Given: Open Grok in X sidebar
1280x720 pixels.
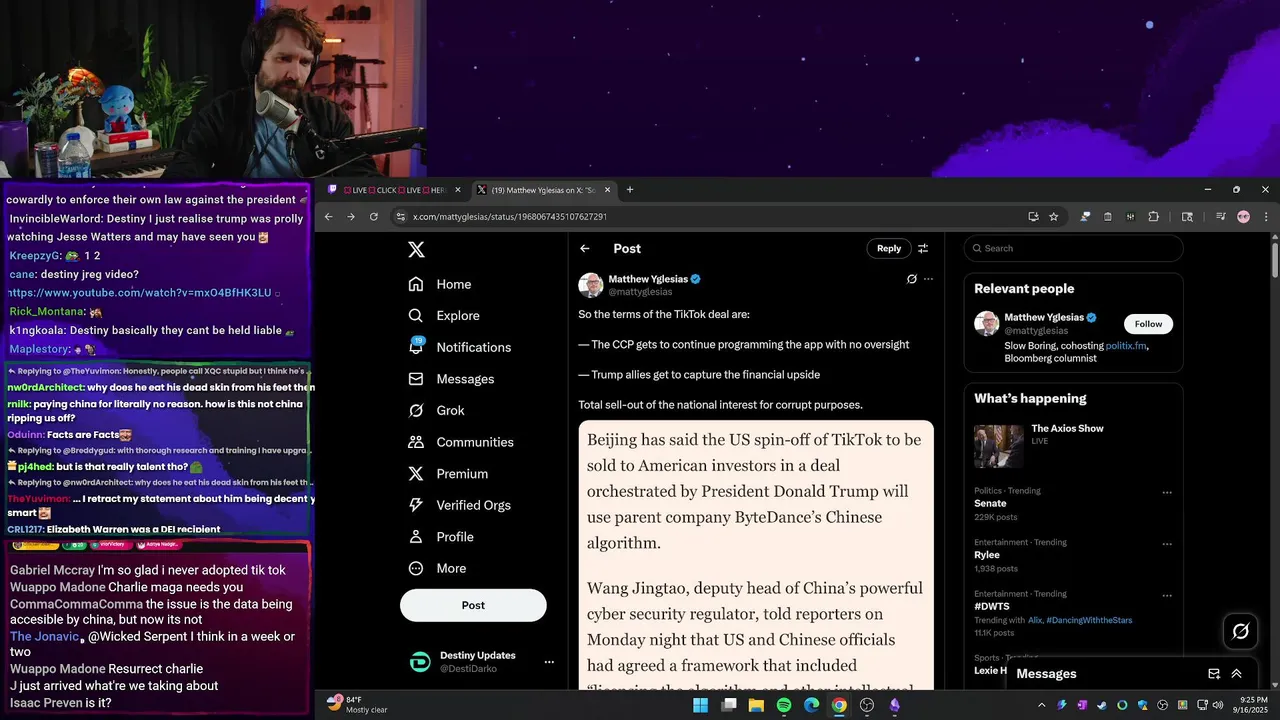Looking at the screenshot, I should coord(436,411).
